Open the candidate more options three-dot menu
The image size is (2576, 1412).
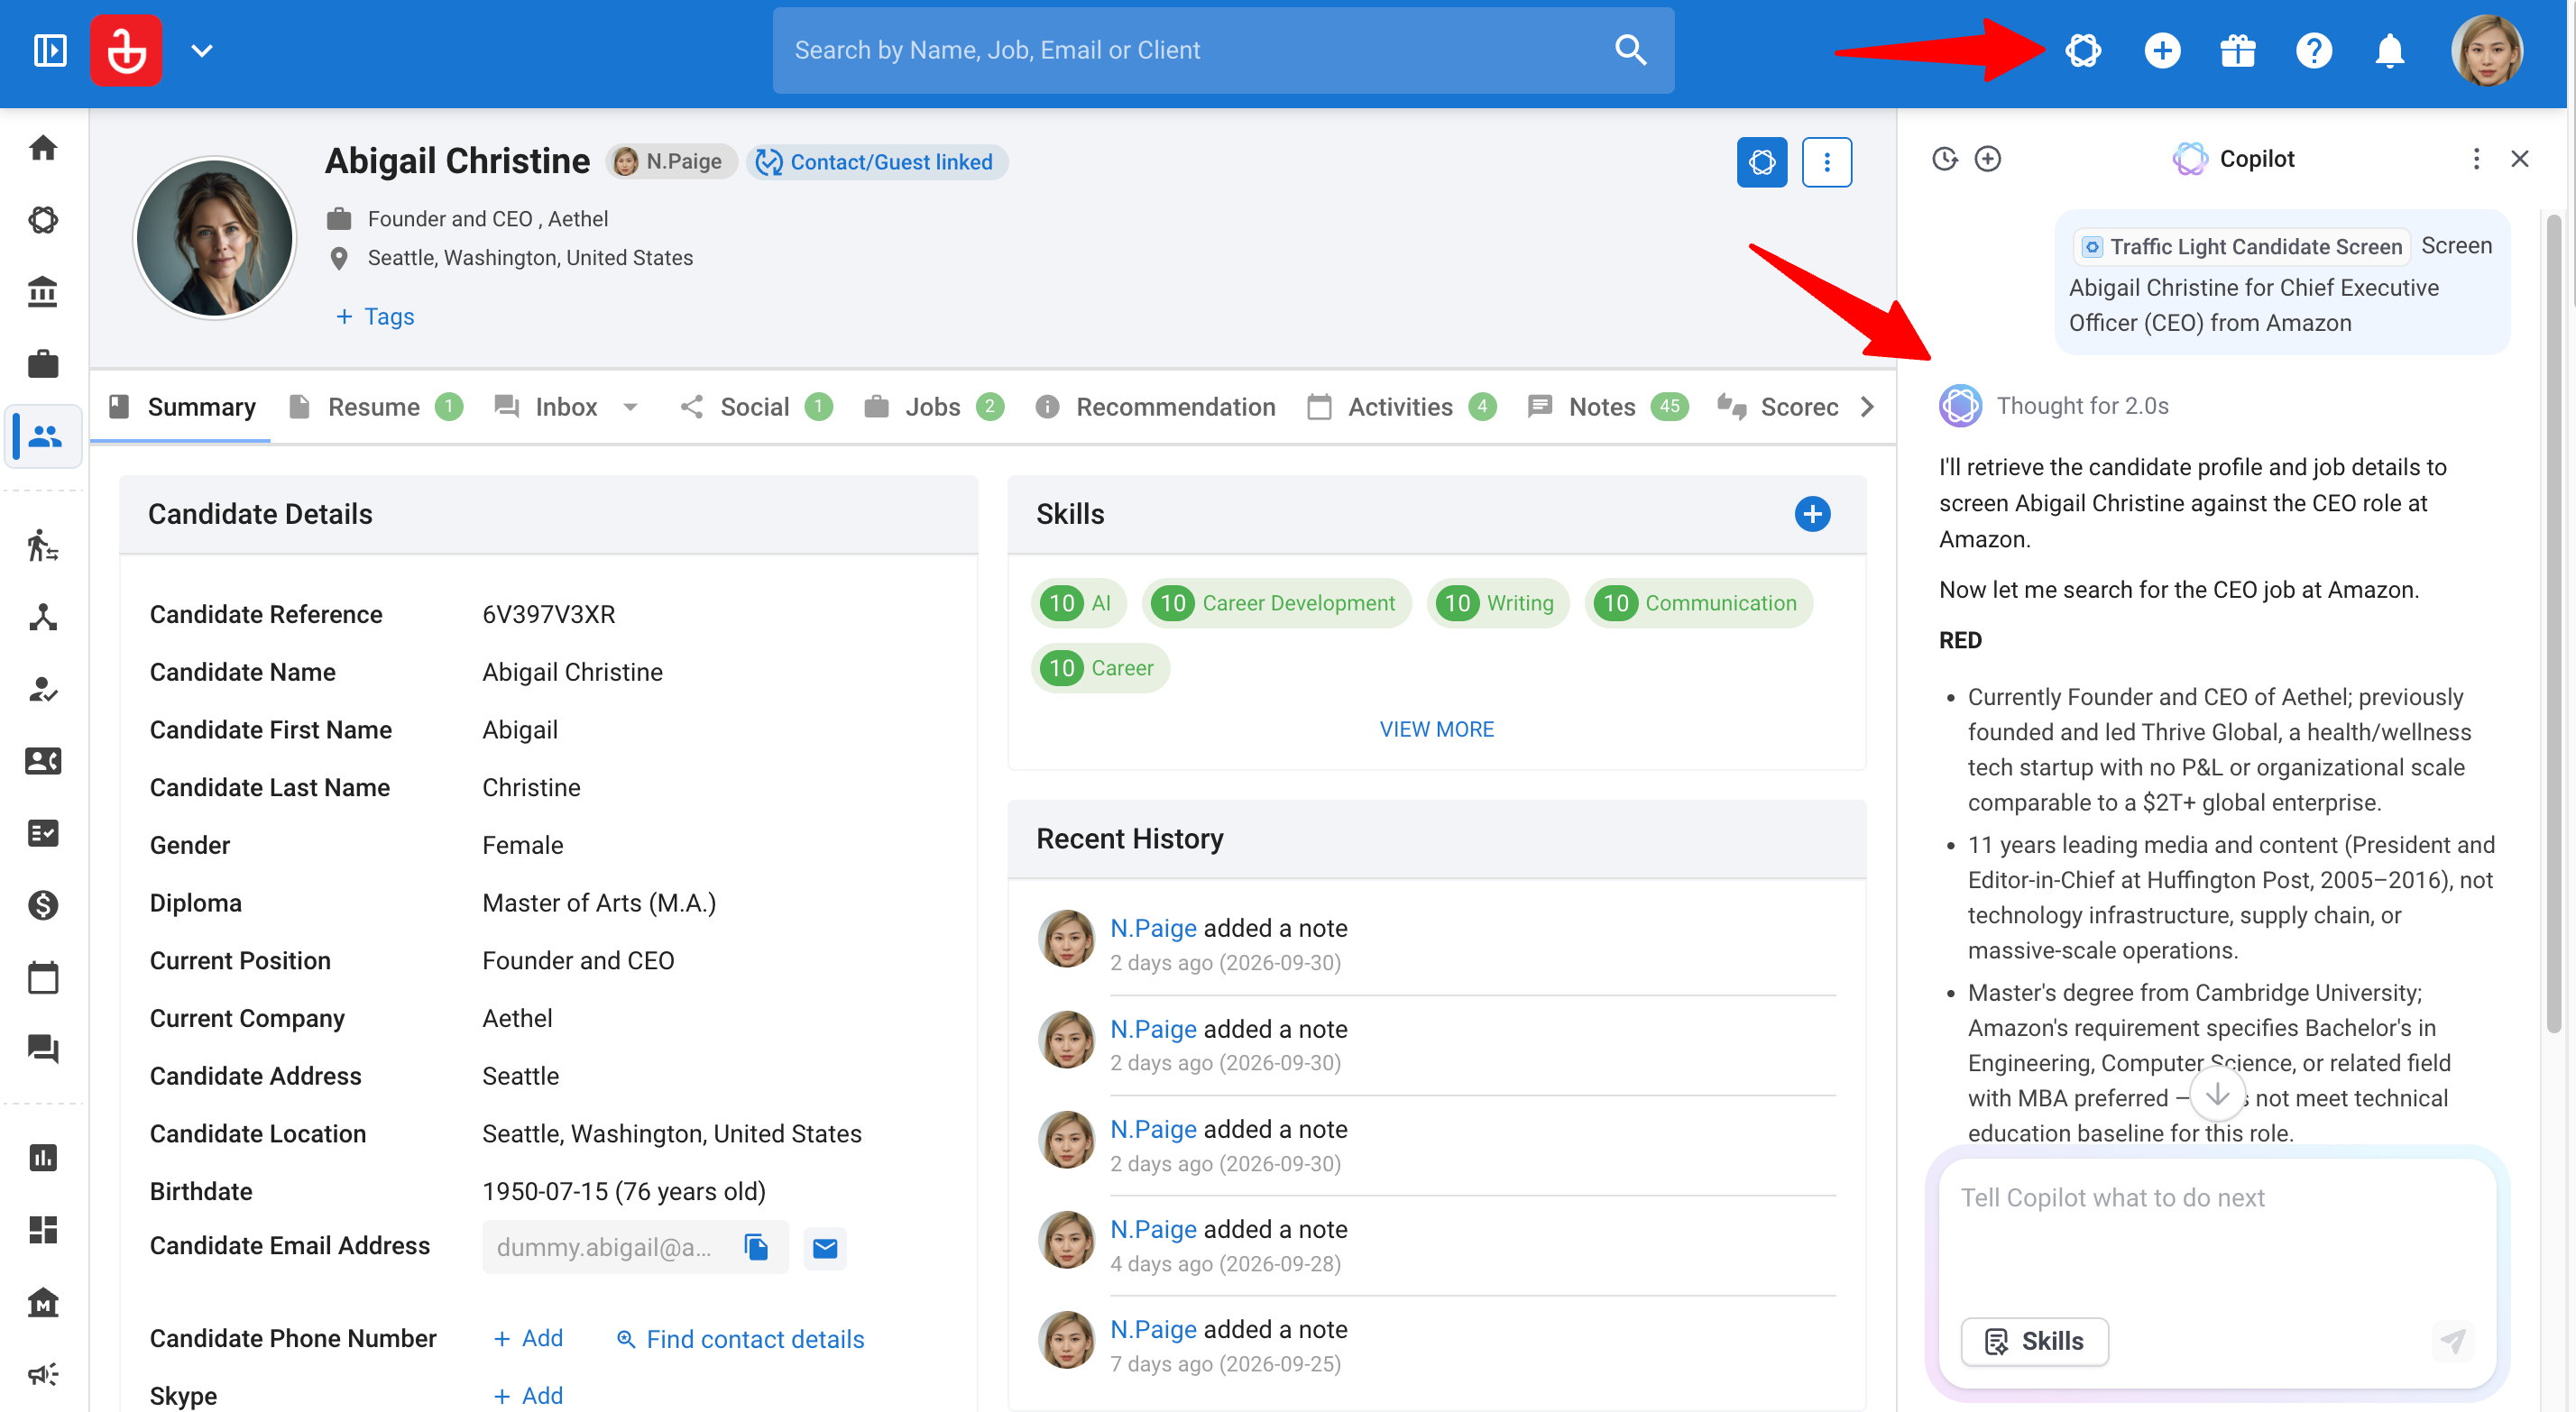pyautogui.click(x=1827, y=162)
